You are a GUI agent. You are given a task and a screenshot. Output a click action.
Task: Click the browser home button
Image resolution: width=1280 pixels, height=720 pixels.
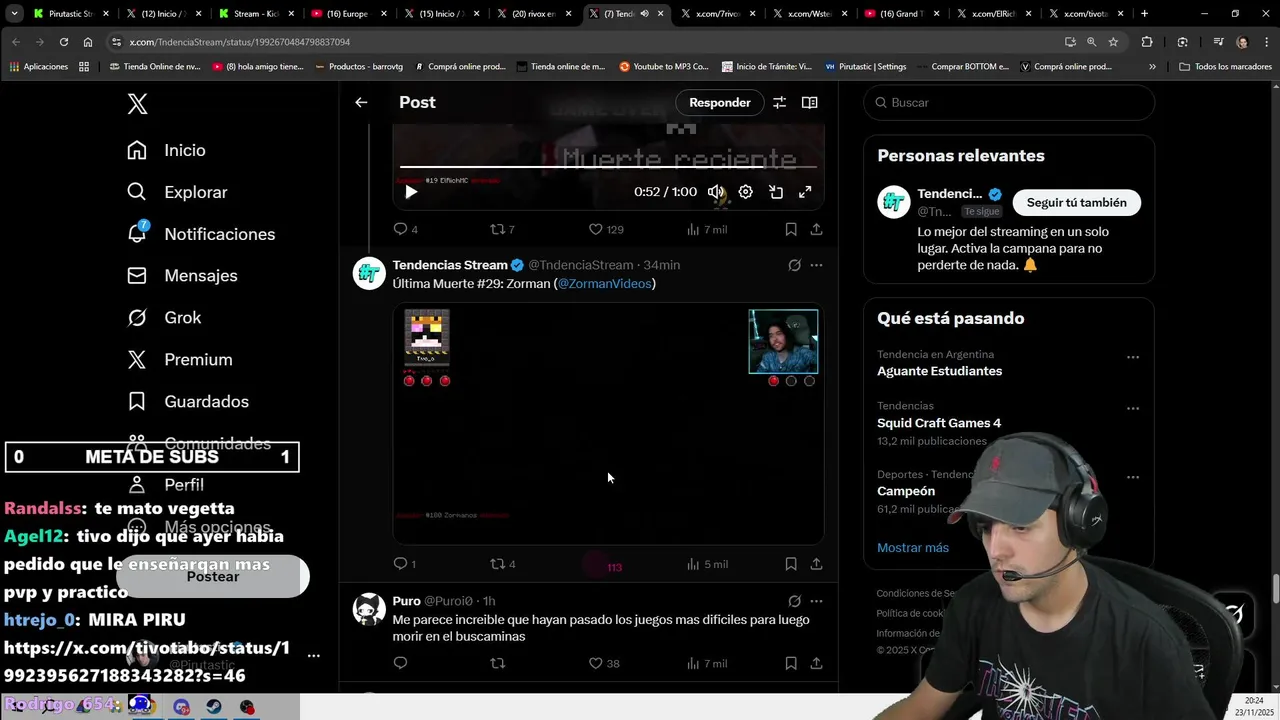(88, 42)
